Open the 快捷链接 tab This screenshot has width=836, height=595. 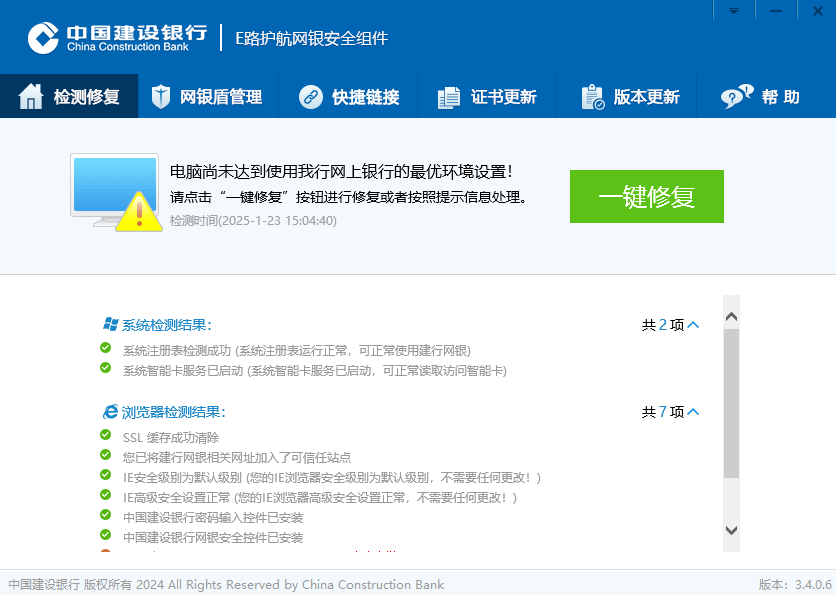click(x=348, y=97)
